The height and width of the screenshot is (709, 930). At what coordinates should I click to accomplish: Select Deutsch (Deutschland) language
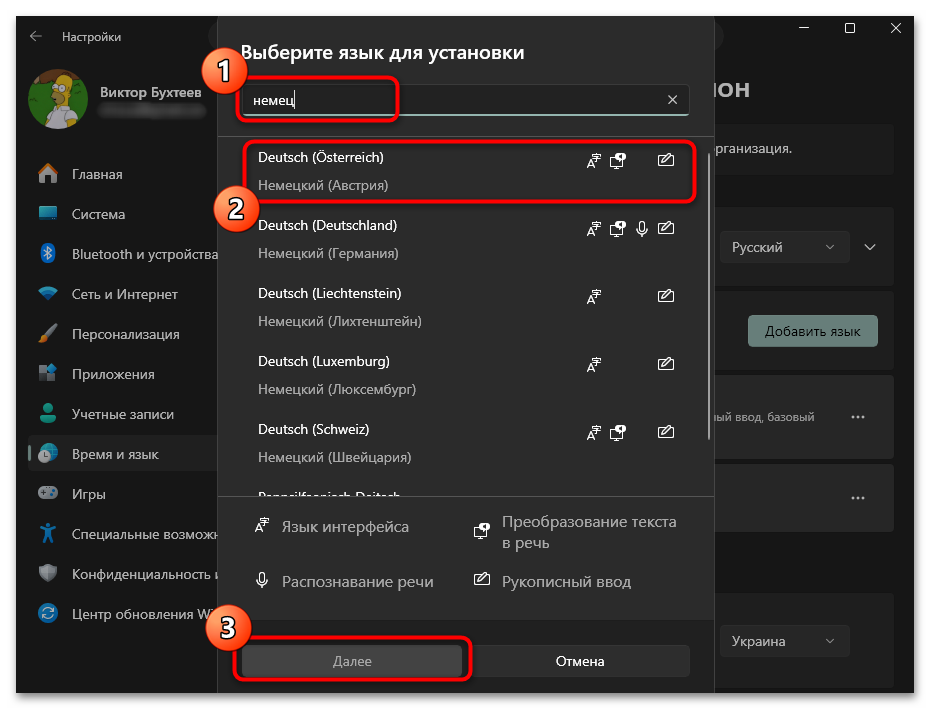[466, 239]
